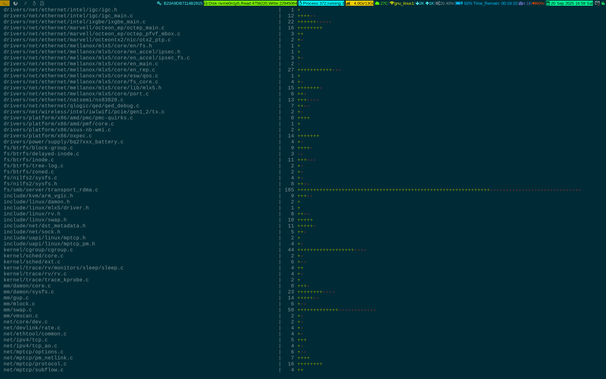
Task: Click the fs/btrfs/tree-log.c file path
Action: (33, 166)
